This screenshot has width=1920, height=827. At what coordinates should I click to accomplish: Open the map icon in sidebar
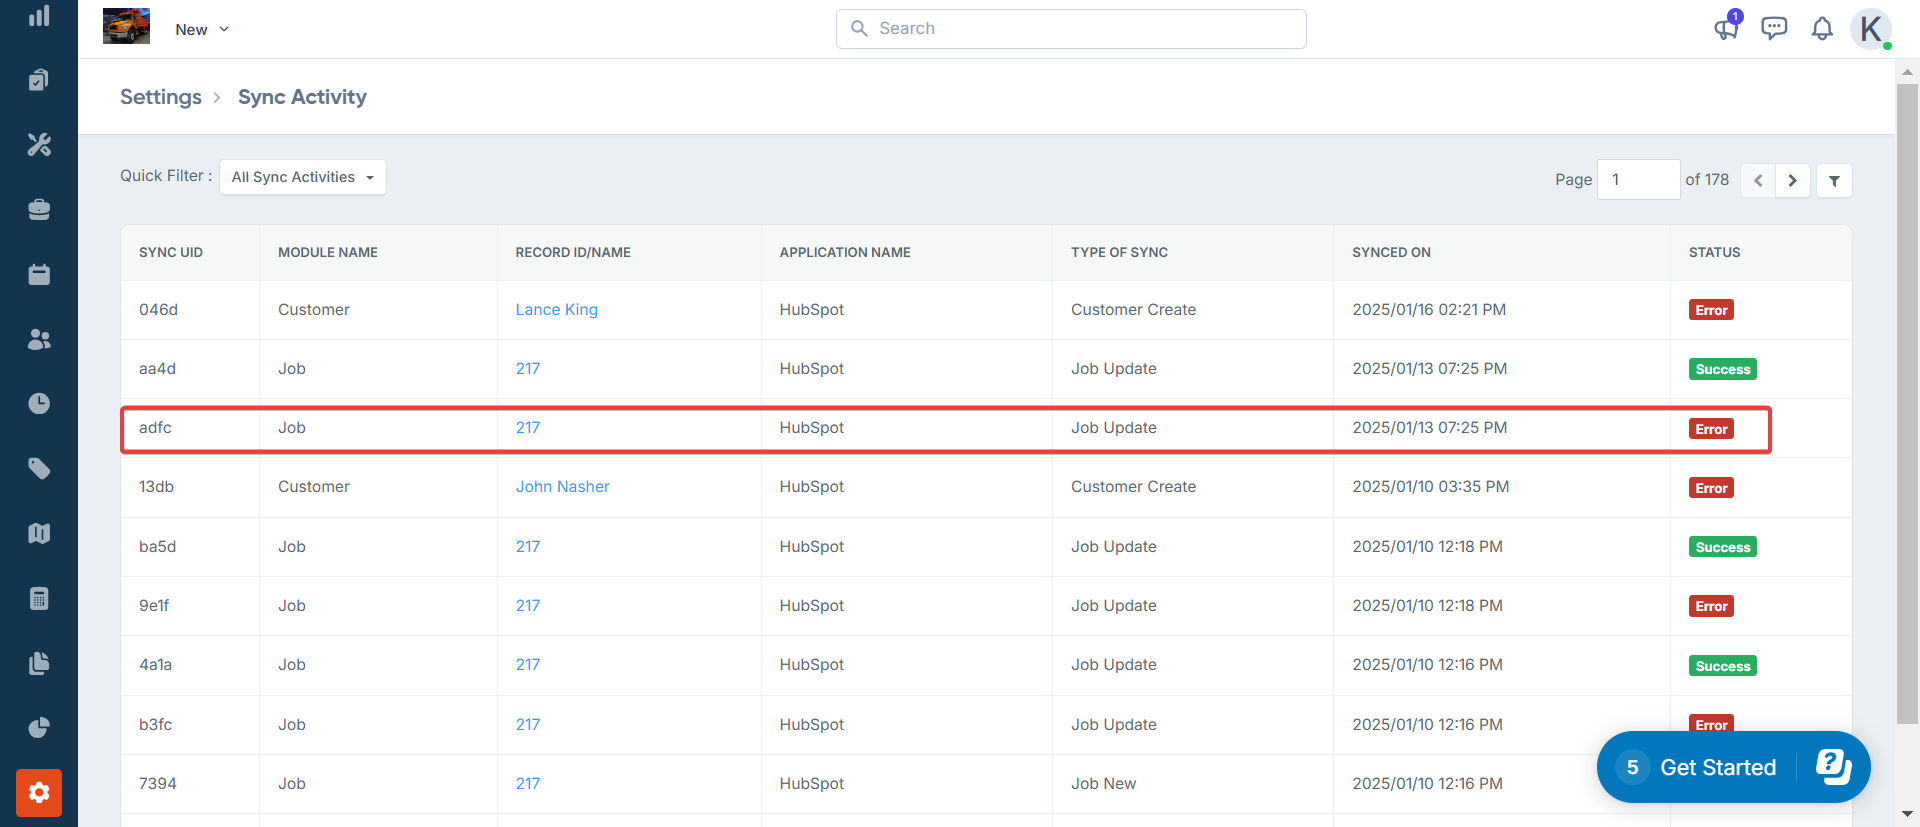point(39,534)
